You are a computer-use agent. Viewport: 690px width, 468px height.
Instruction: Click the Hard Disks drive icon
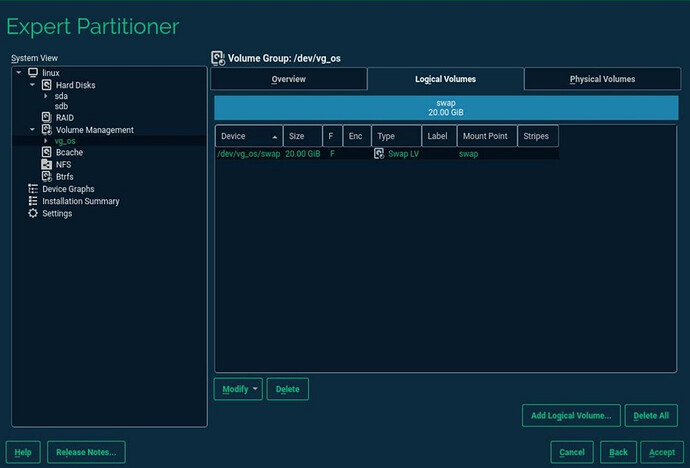[x=46, y=85]
